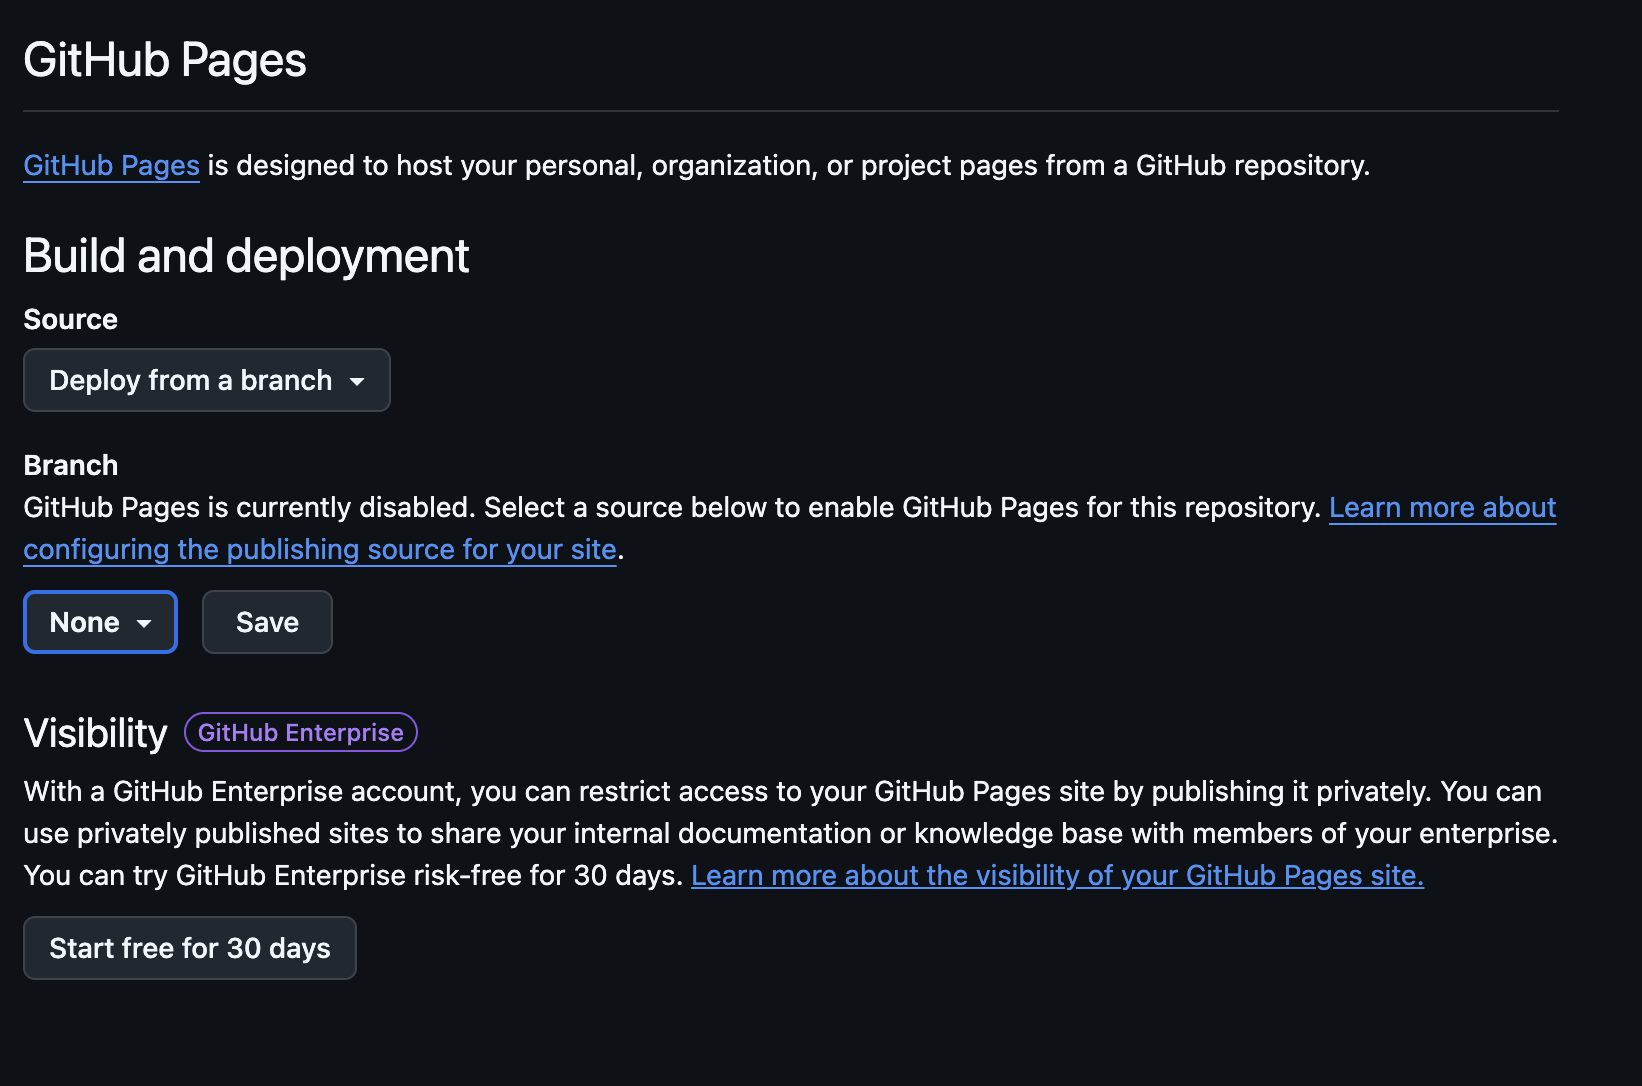Screen dimensions: 1642x1086
Task: Open Learn more about visibility of Pages site
Action: coord(1057,875)
